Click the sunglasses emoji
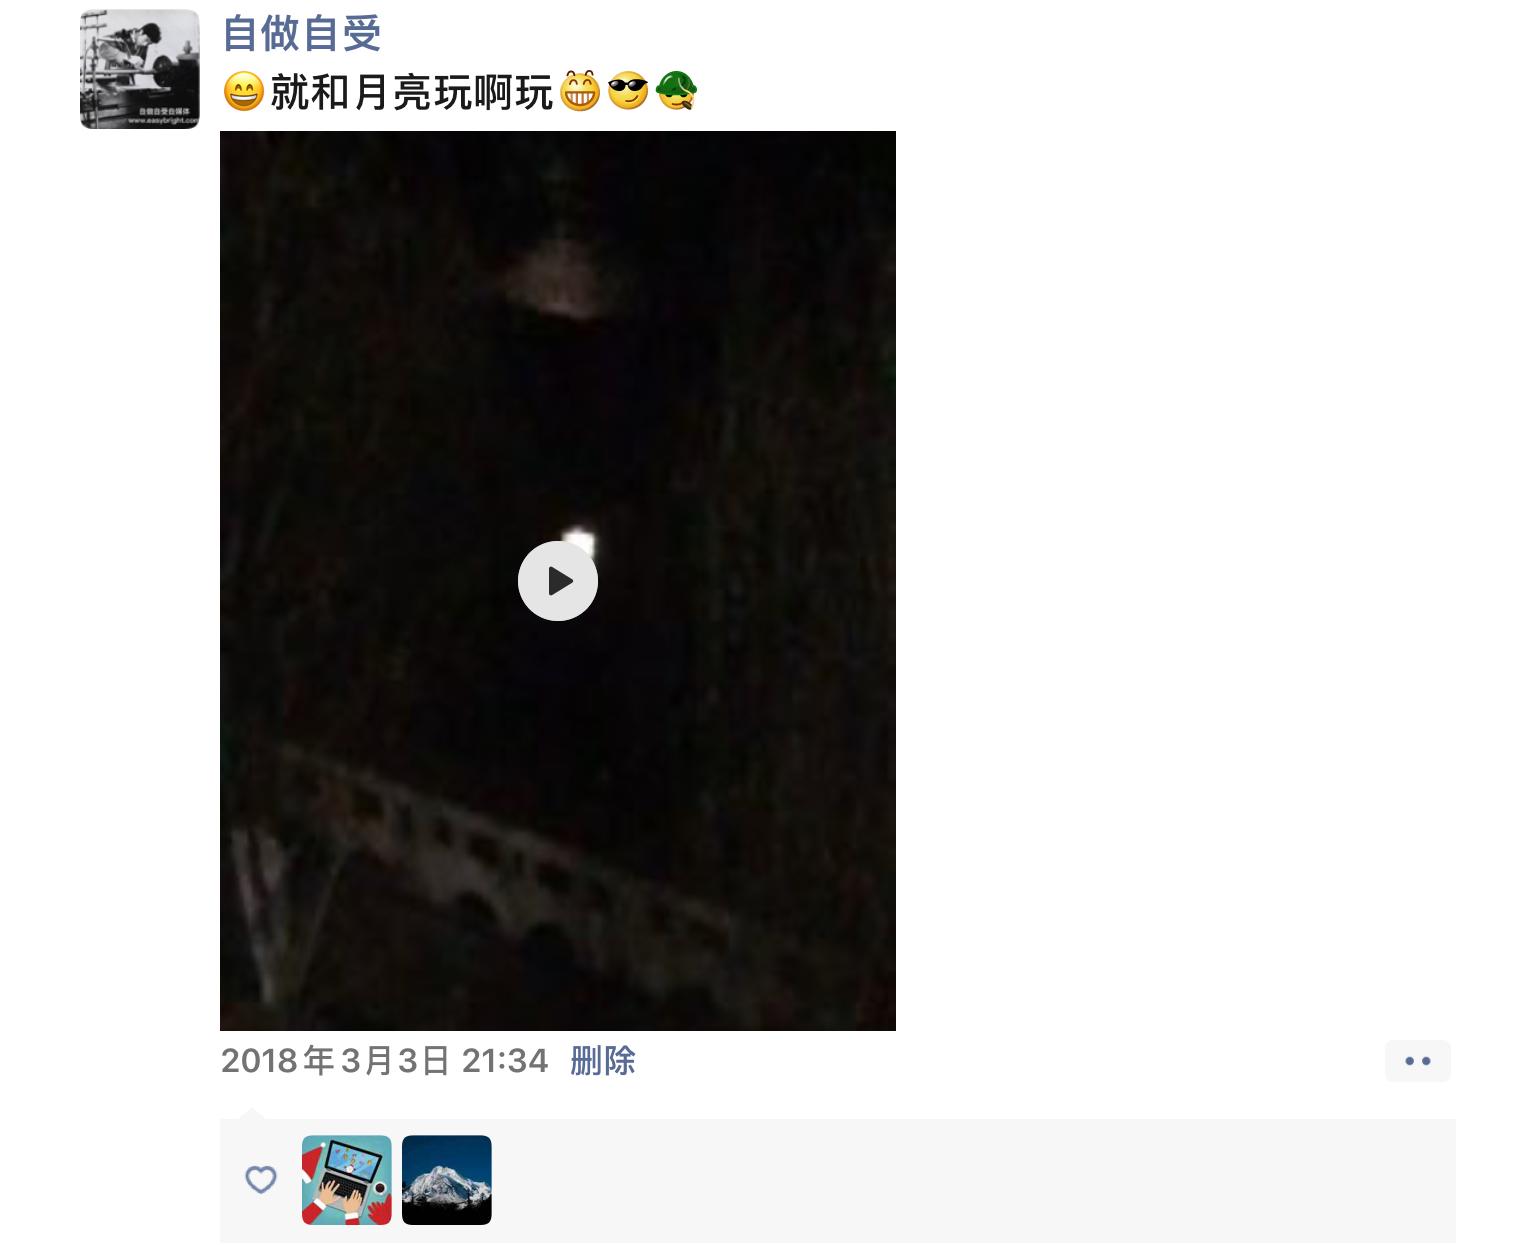This screenshot has width=1536, height=1245. pos(628,92)
